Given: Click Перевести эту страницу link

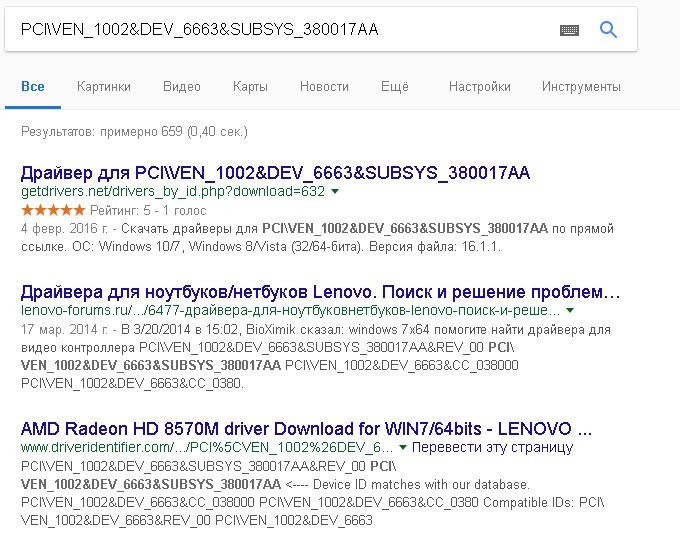Looking at the screenshot, I should click(492, 447).
